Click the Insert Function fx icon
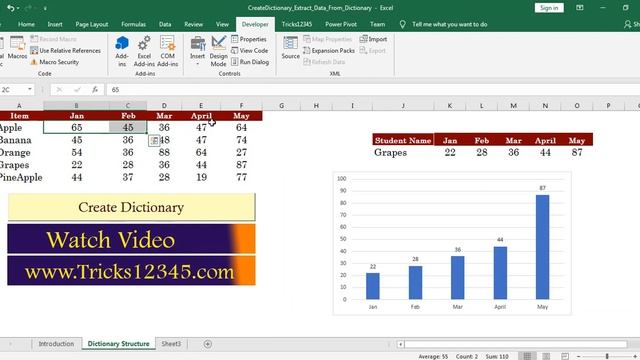Image resolution: width=640 pixels, height=360 pixels. pos(95,90)
